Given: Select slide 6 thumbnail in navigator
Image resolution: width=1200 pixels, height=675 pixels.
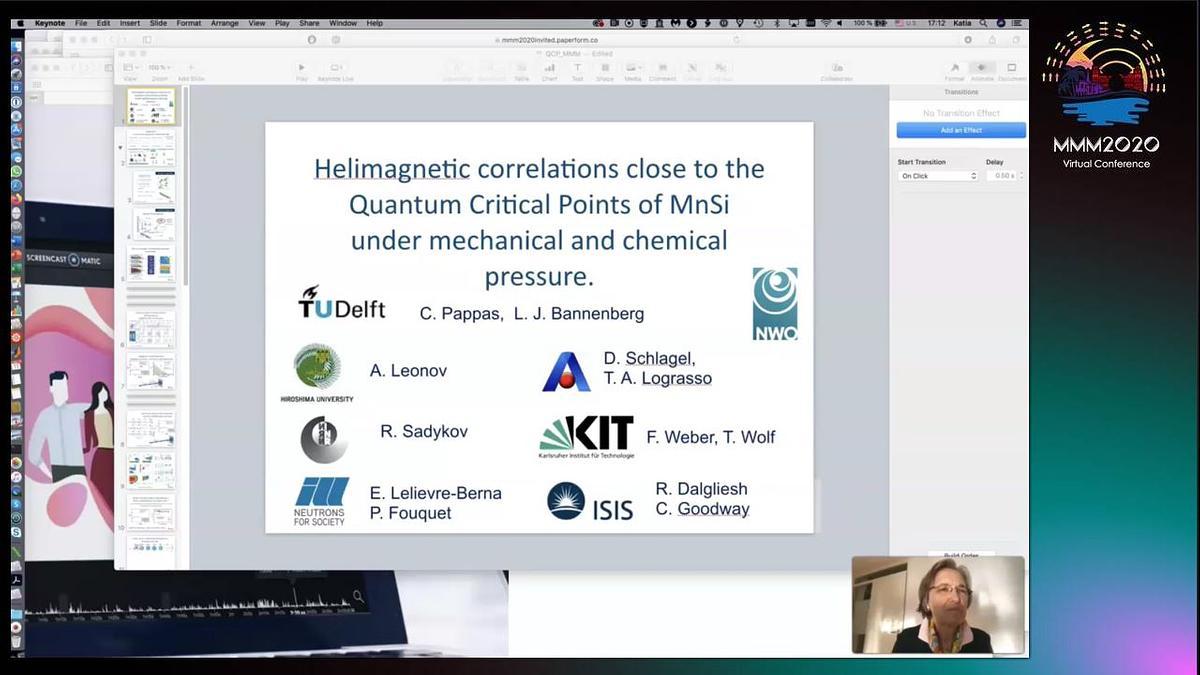Looking at the screenshot, I should click(x=151, y=328).
